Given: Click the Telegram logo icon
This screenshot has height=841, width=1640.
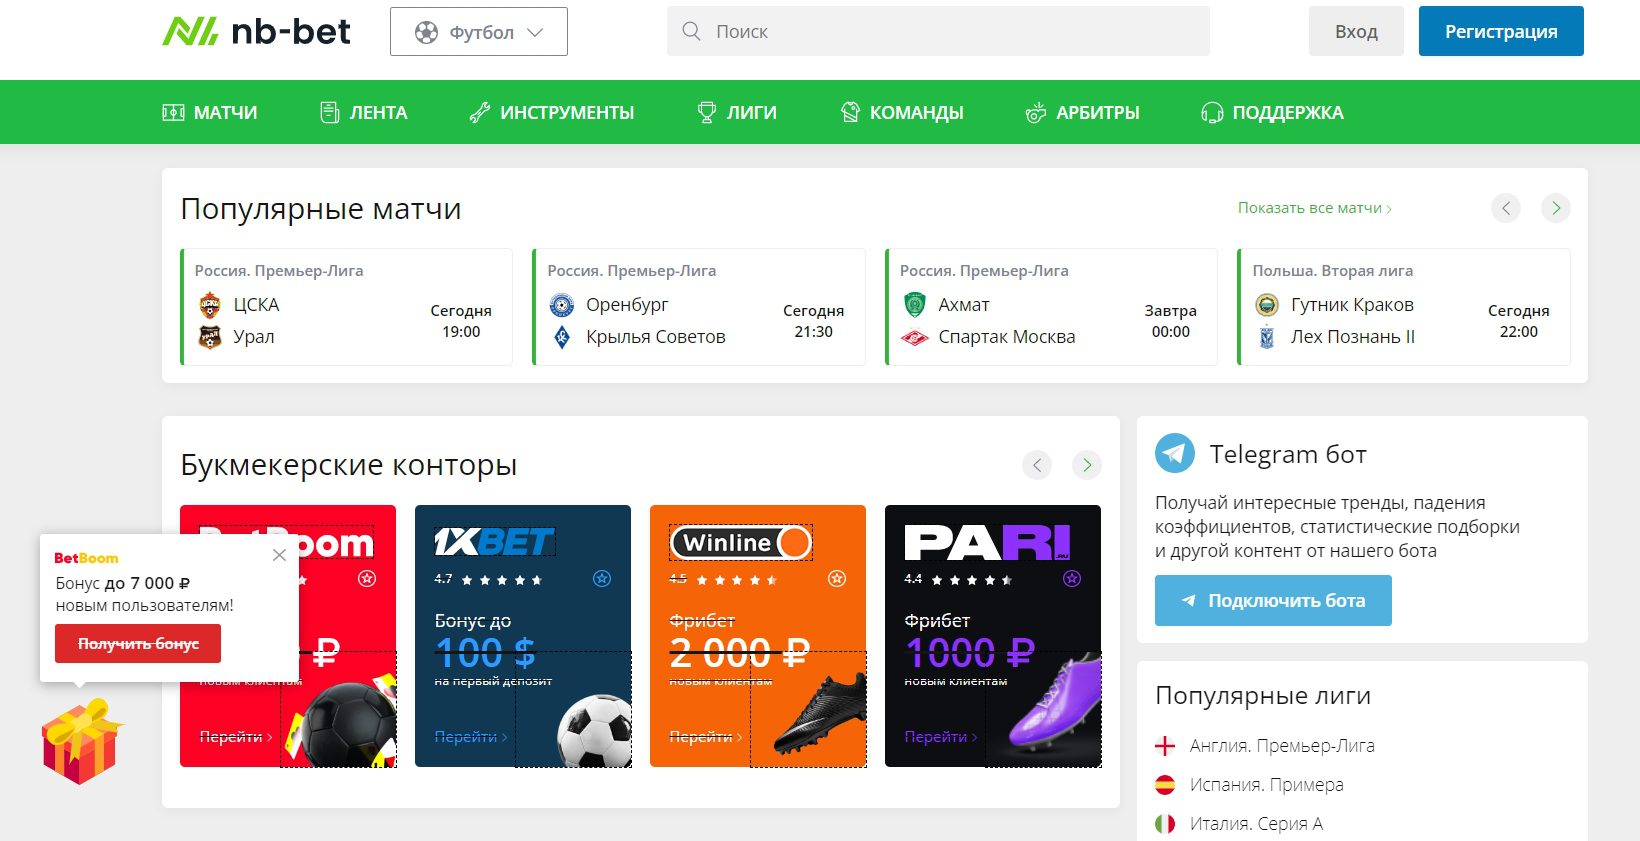Looking at the screenshot, I should (1175, 453).
